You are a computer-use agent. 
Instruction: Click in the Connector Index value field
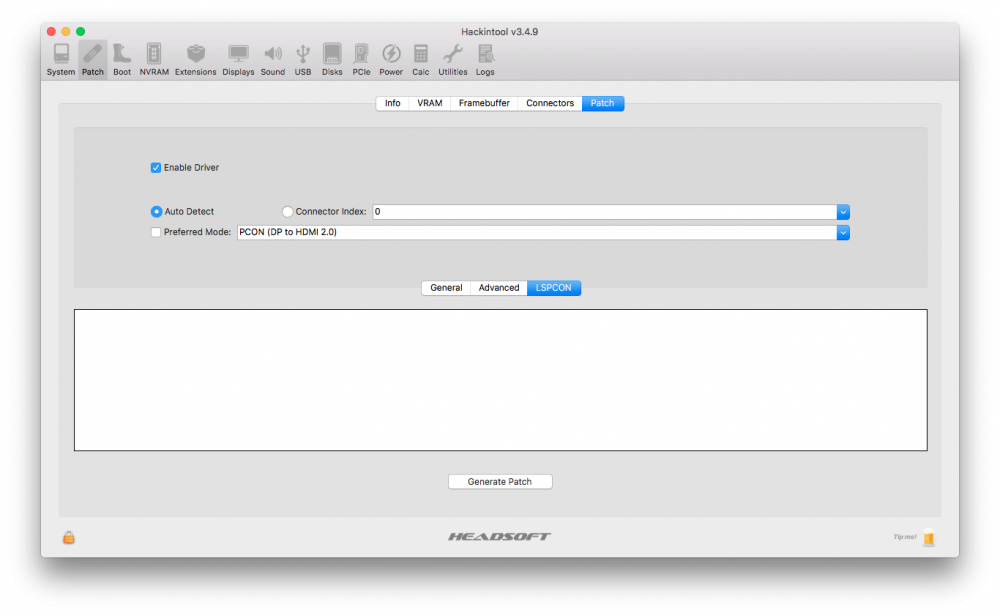[x=605, y=212]
